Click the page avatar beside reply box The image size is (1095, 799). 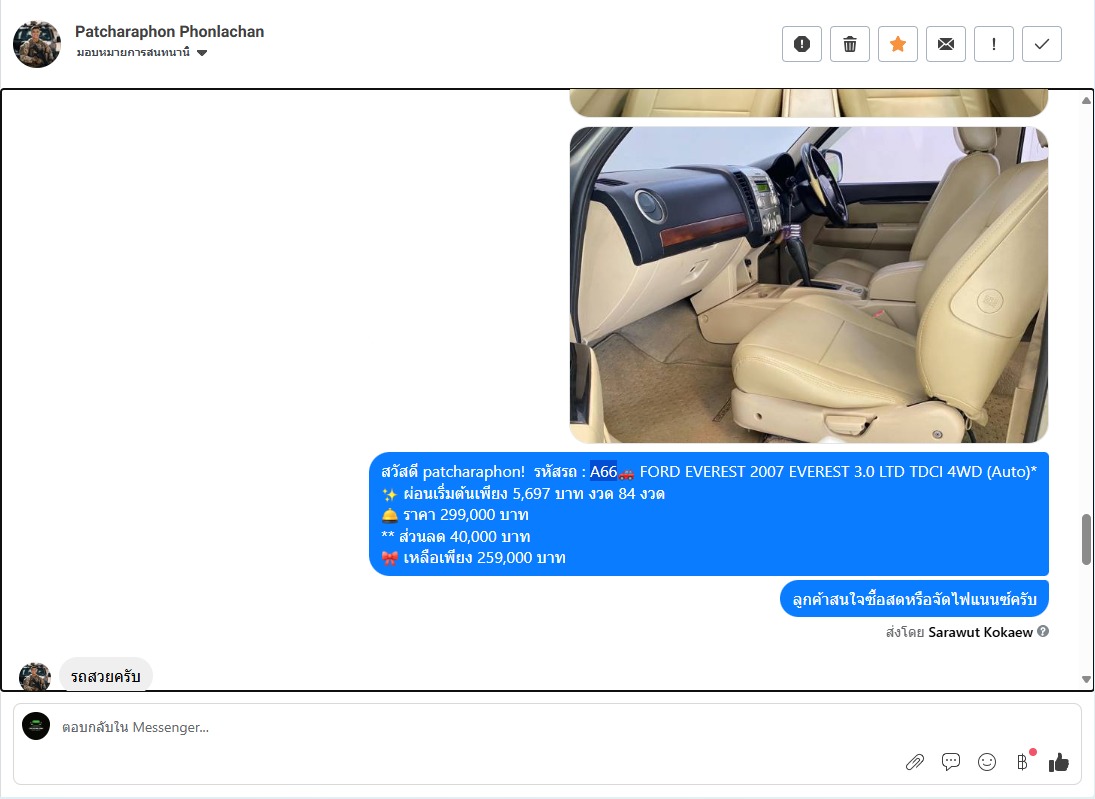[36, 726]
